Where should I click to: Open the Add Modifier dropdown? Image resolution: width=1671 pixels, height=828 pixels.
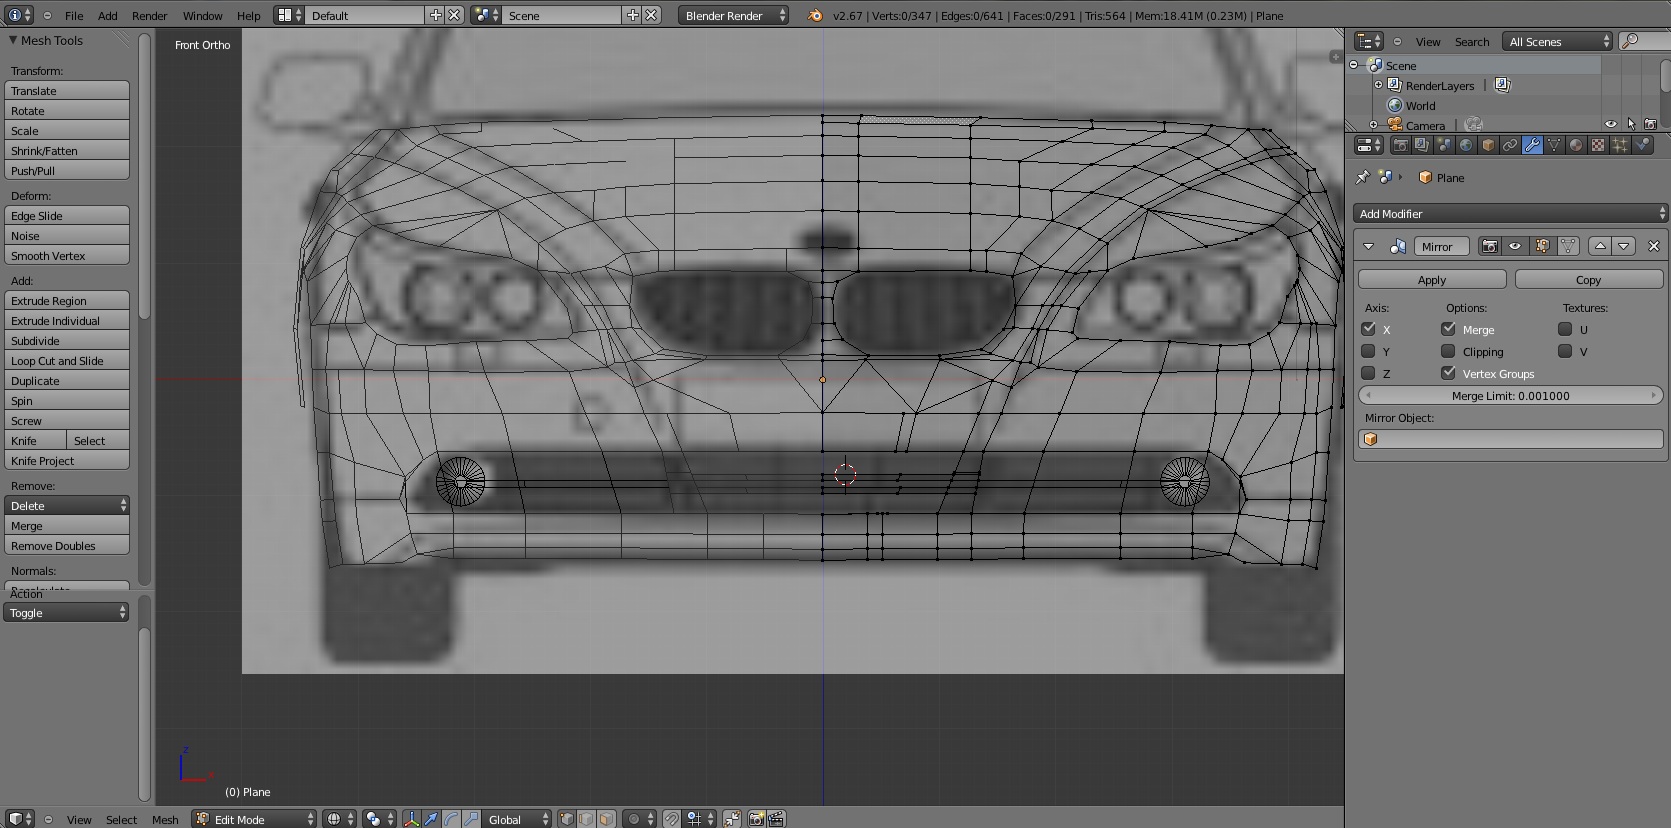(1510, 213)
